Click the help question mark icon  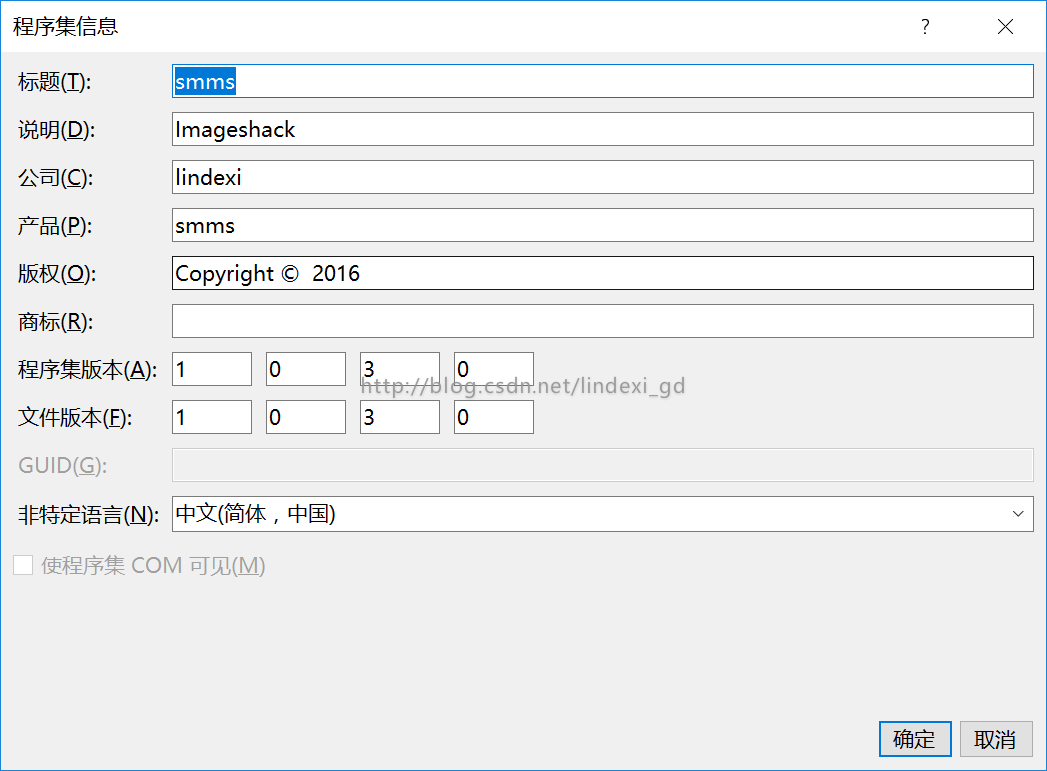click(925, 27)
